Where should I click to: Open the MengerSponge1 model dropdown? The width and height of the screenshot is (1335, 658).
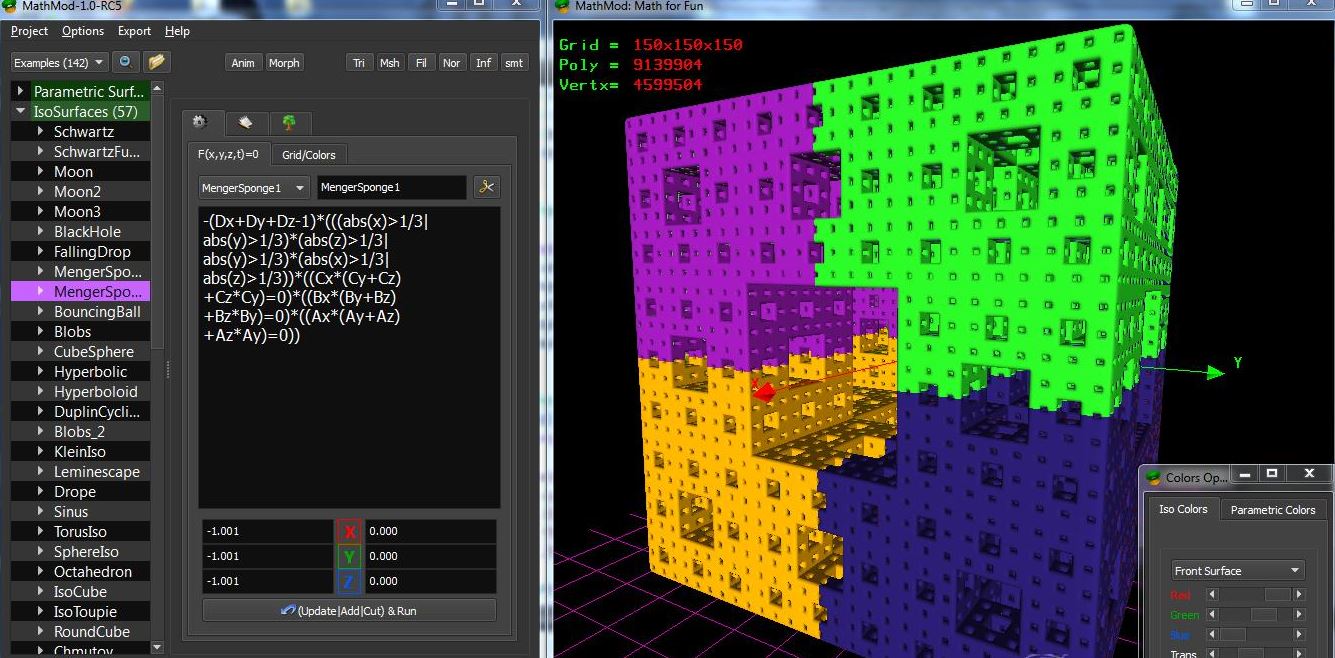tap(253, 186)
